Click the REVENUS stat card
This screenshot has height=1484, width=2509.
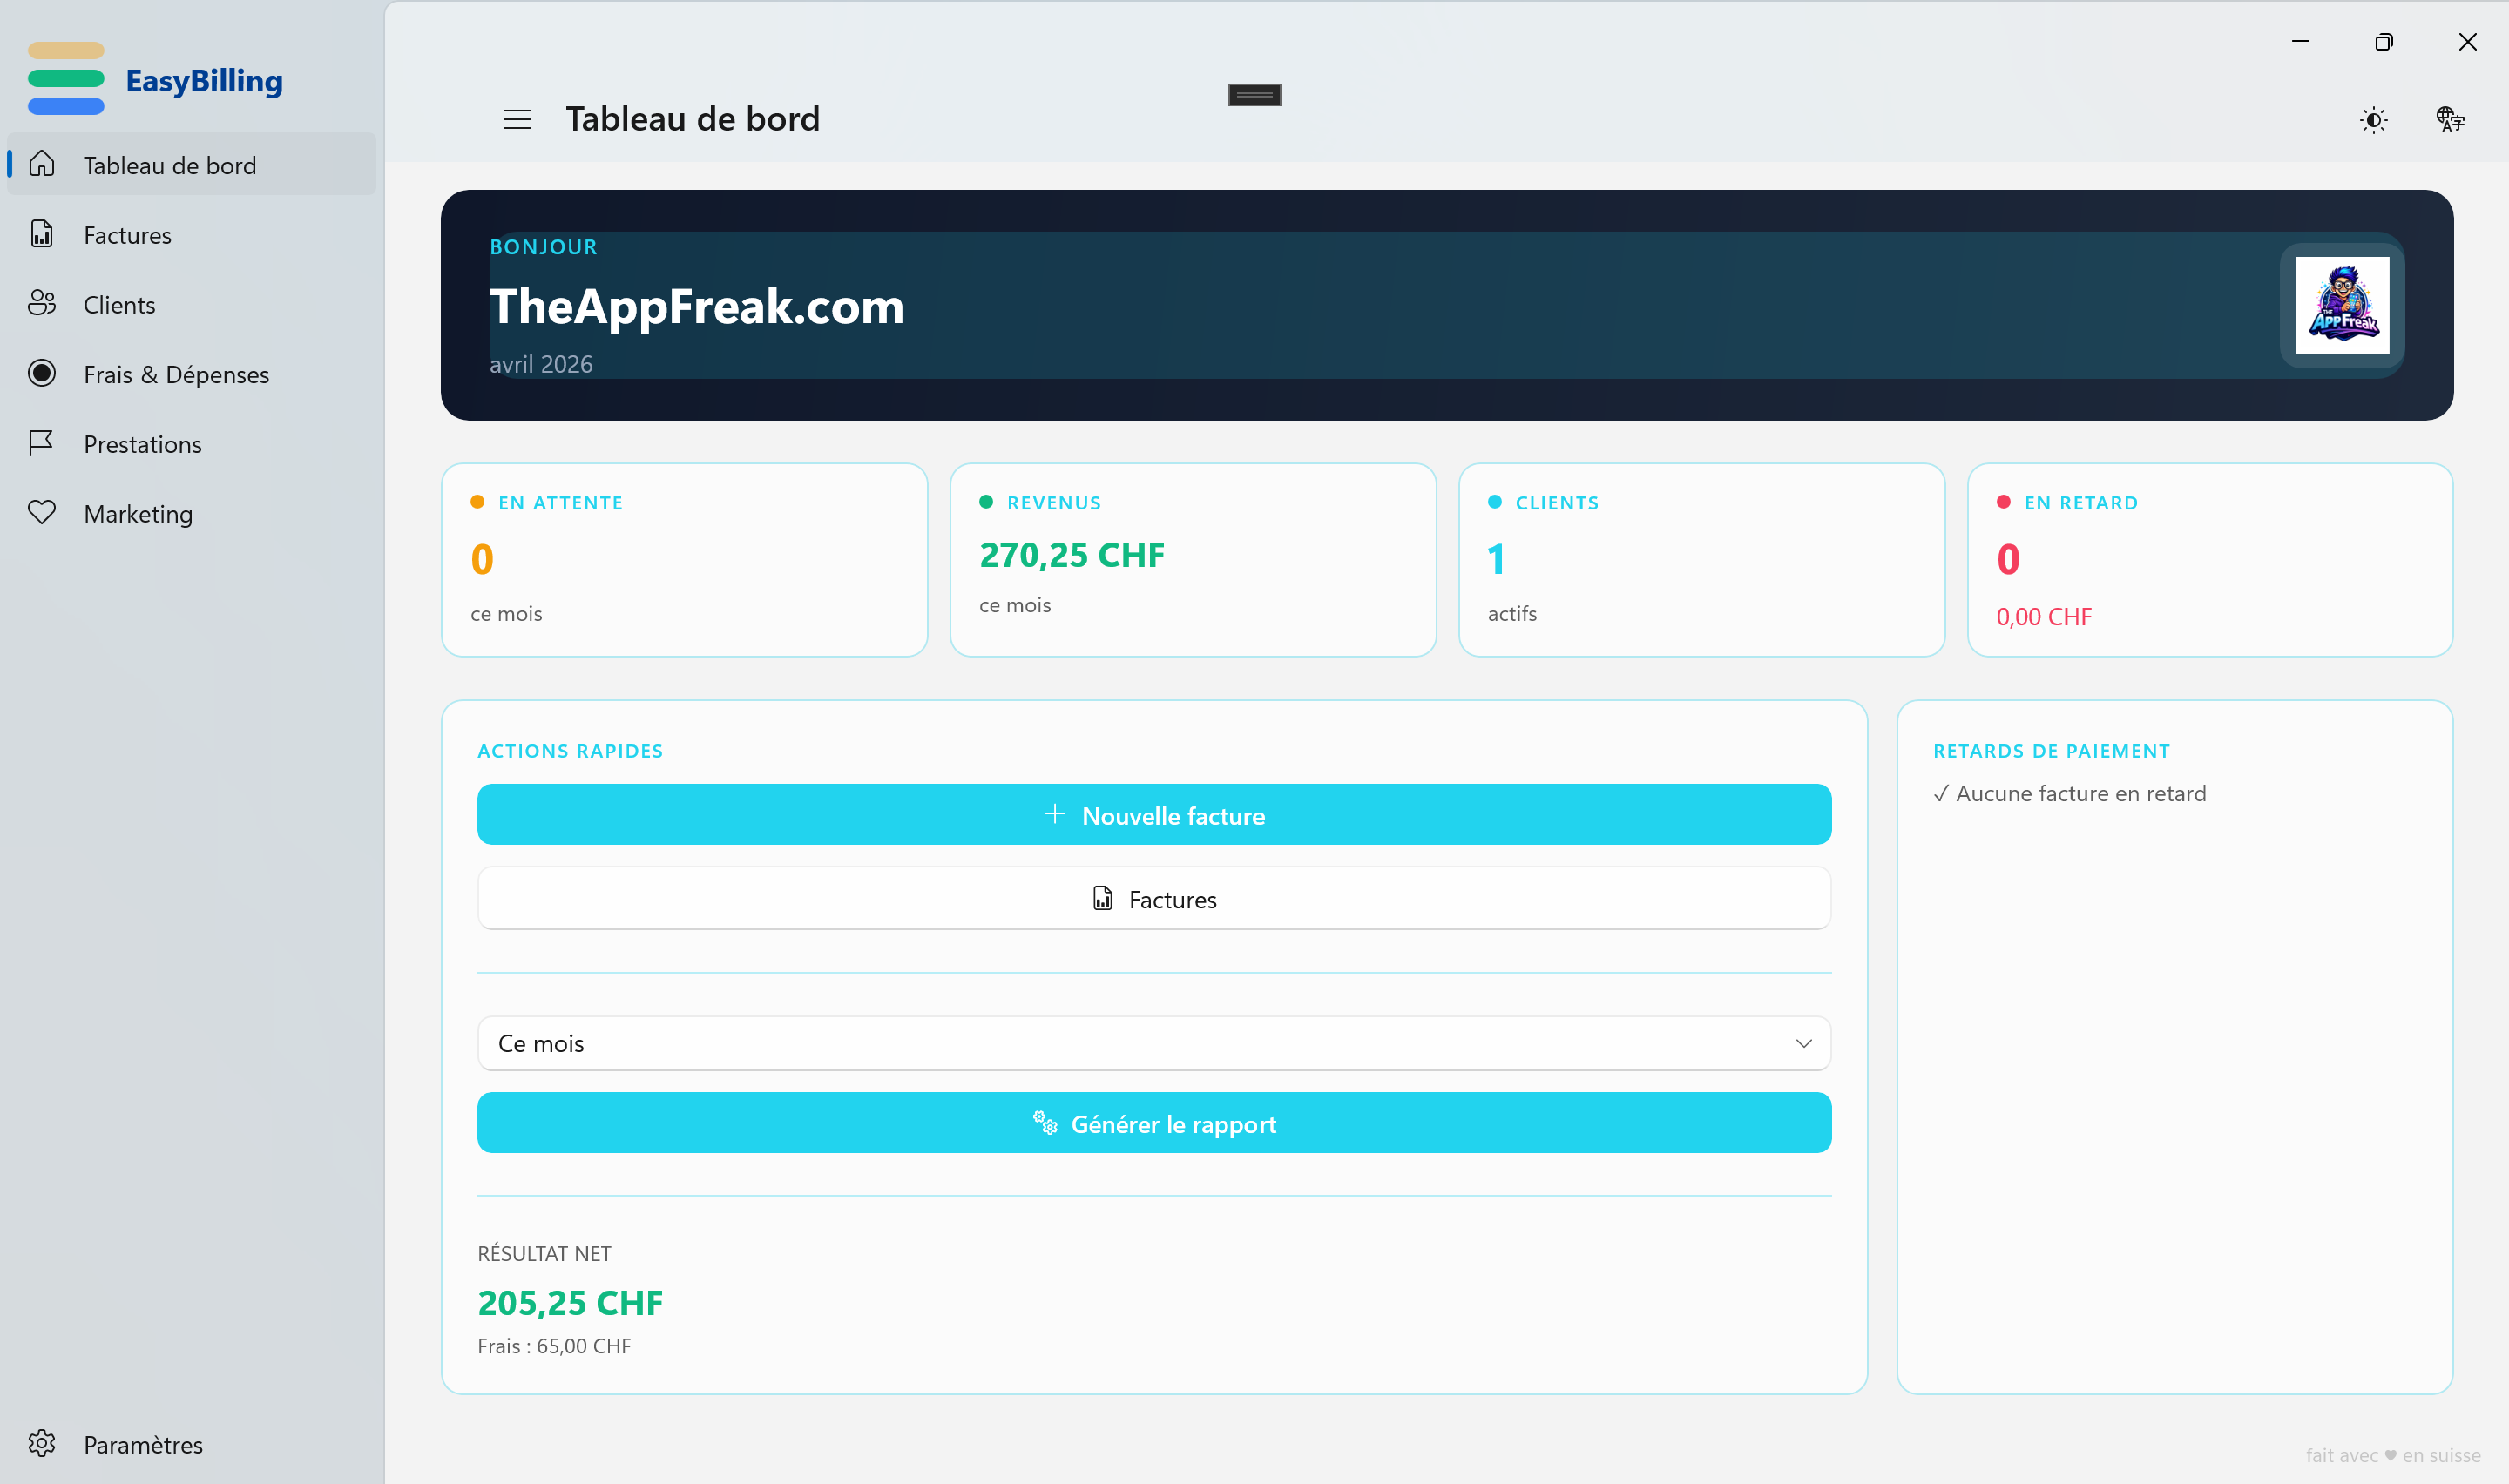[1193, 559]
